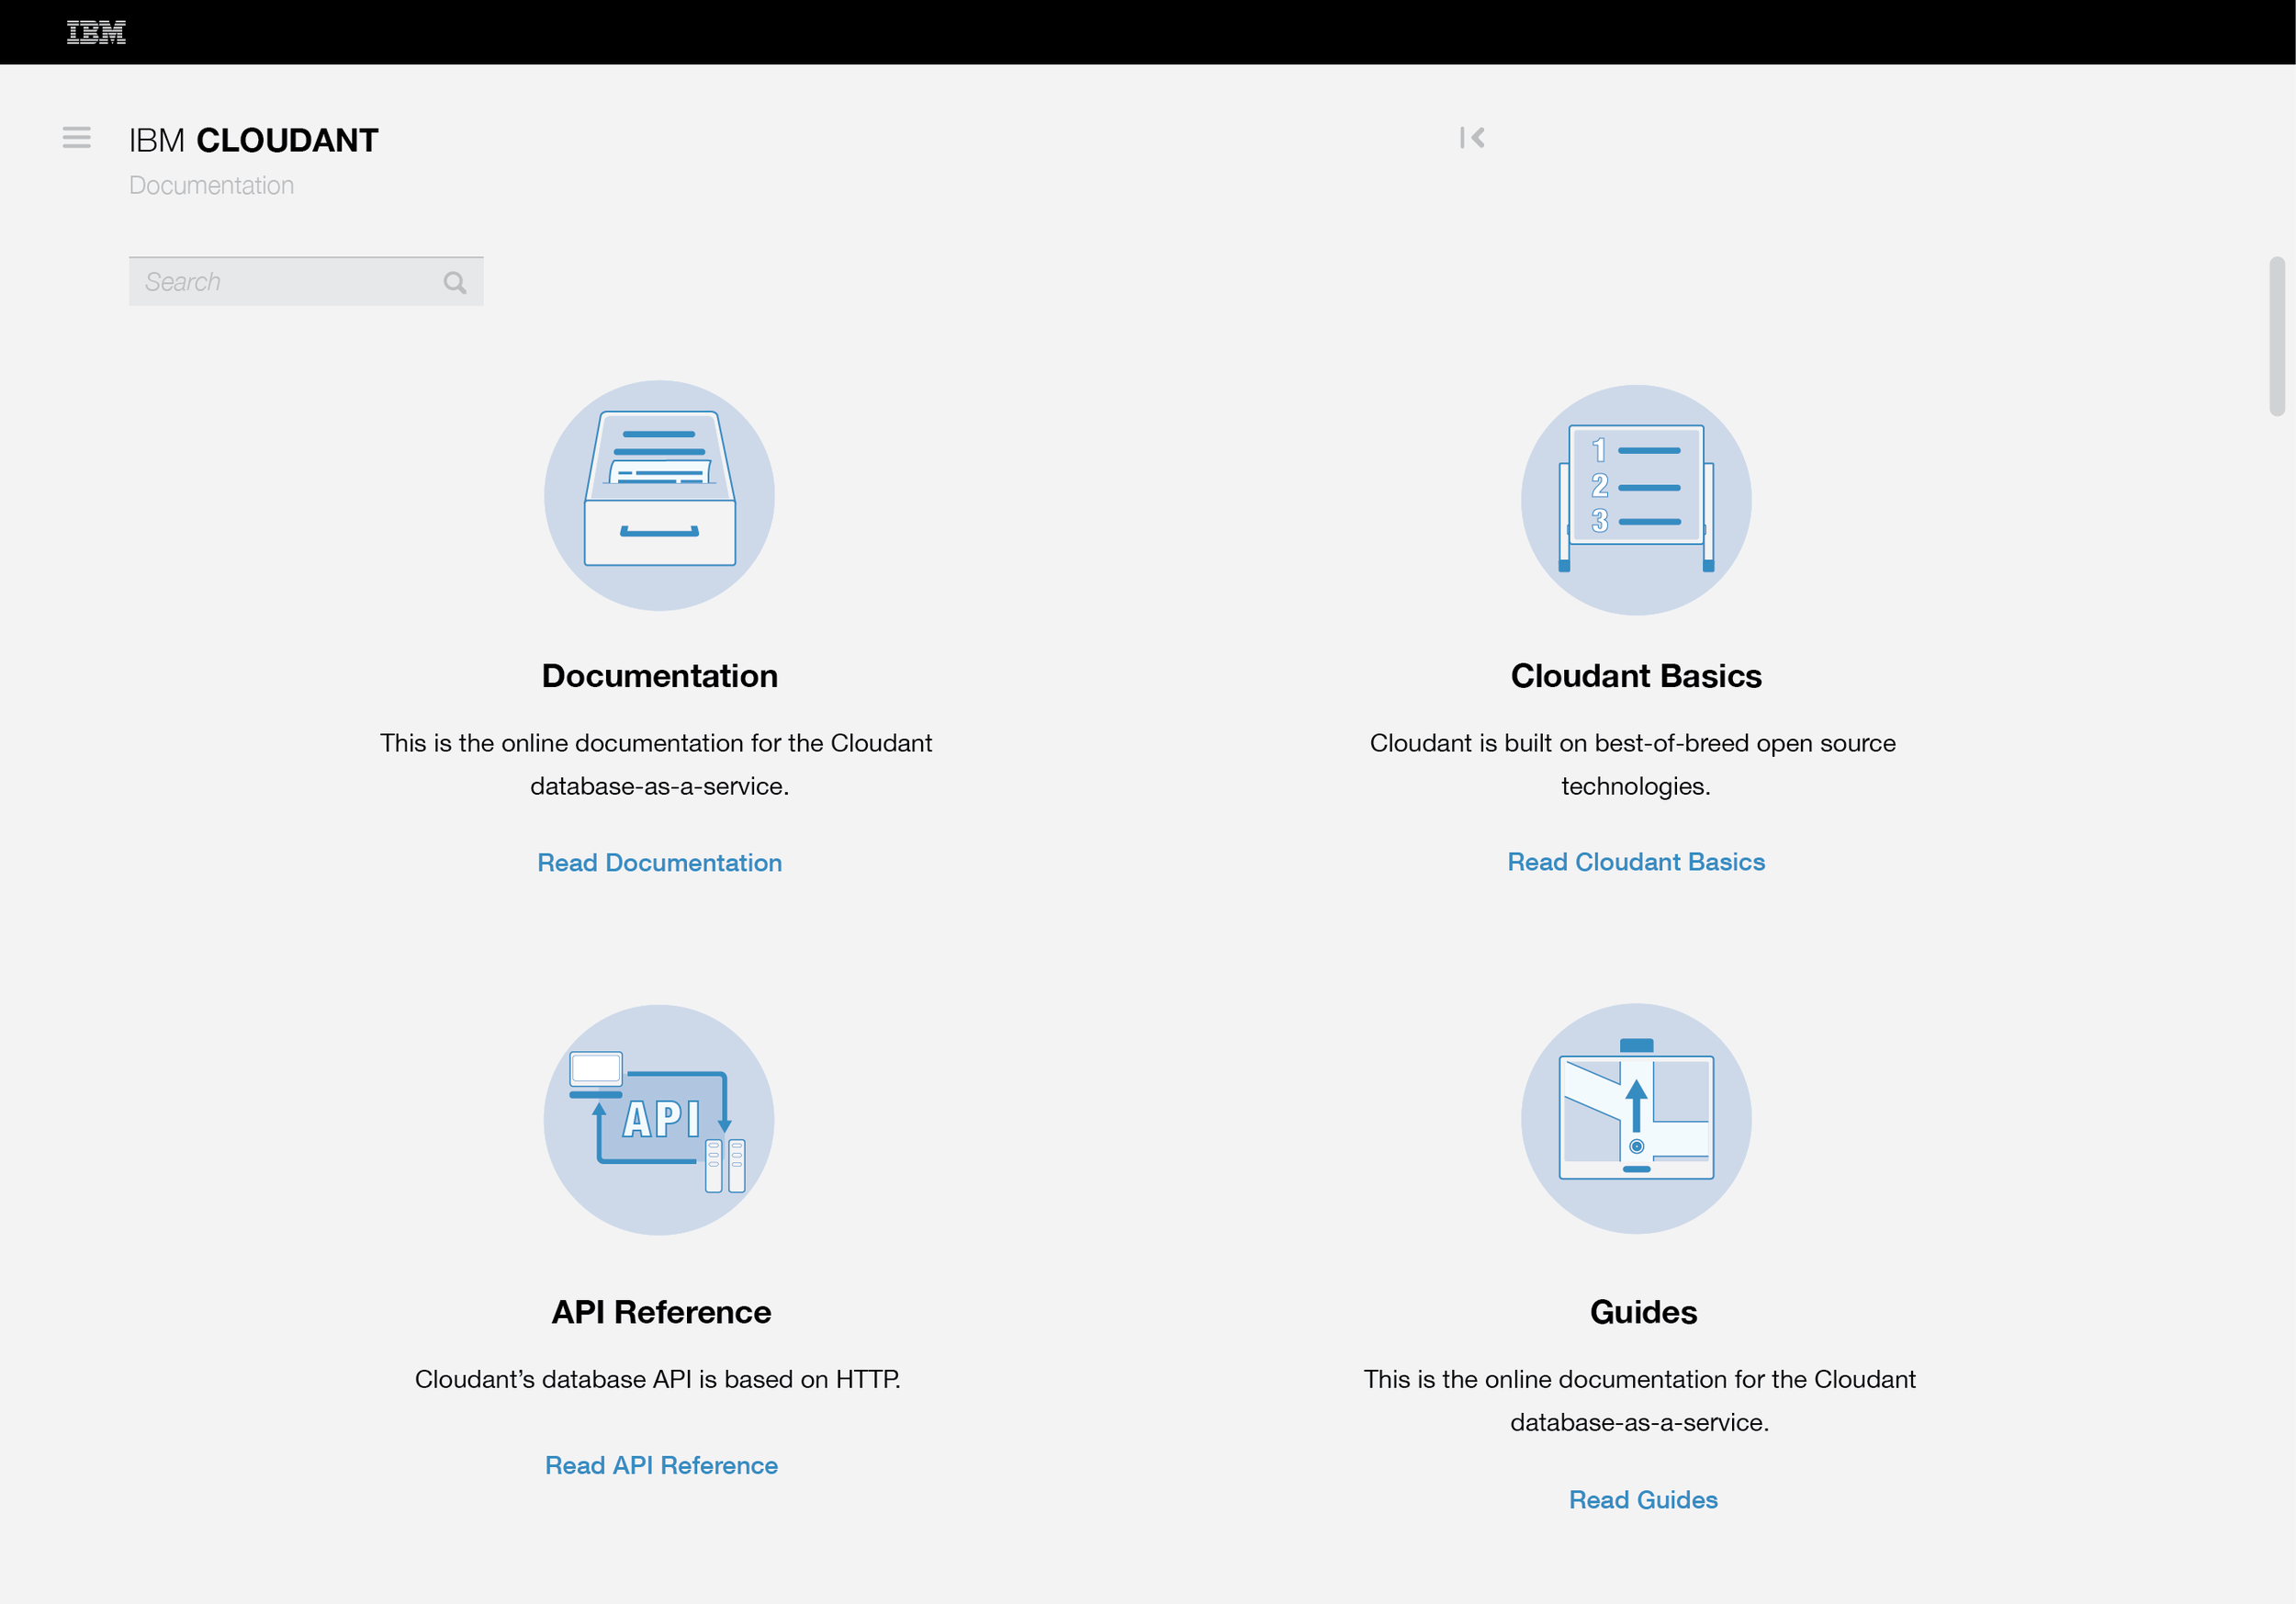Click the Guides map icon
Image resolution: width=2296 pixels, height=1604 pixels.
coord(1636,1118)
